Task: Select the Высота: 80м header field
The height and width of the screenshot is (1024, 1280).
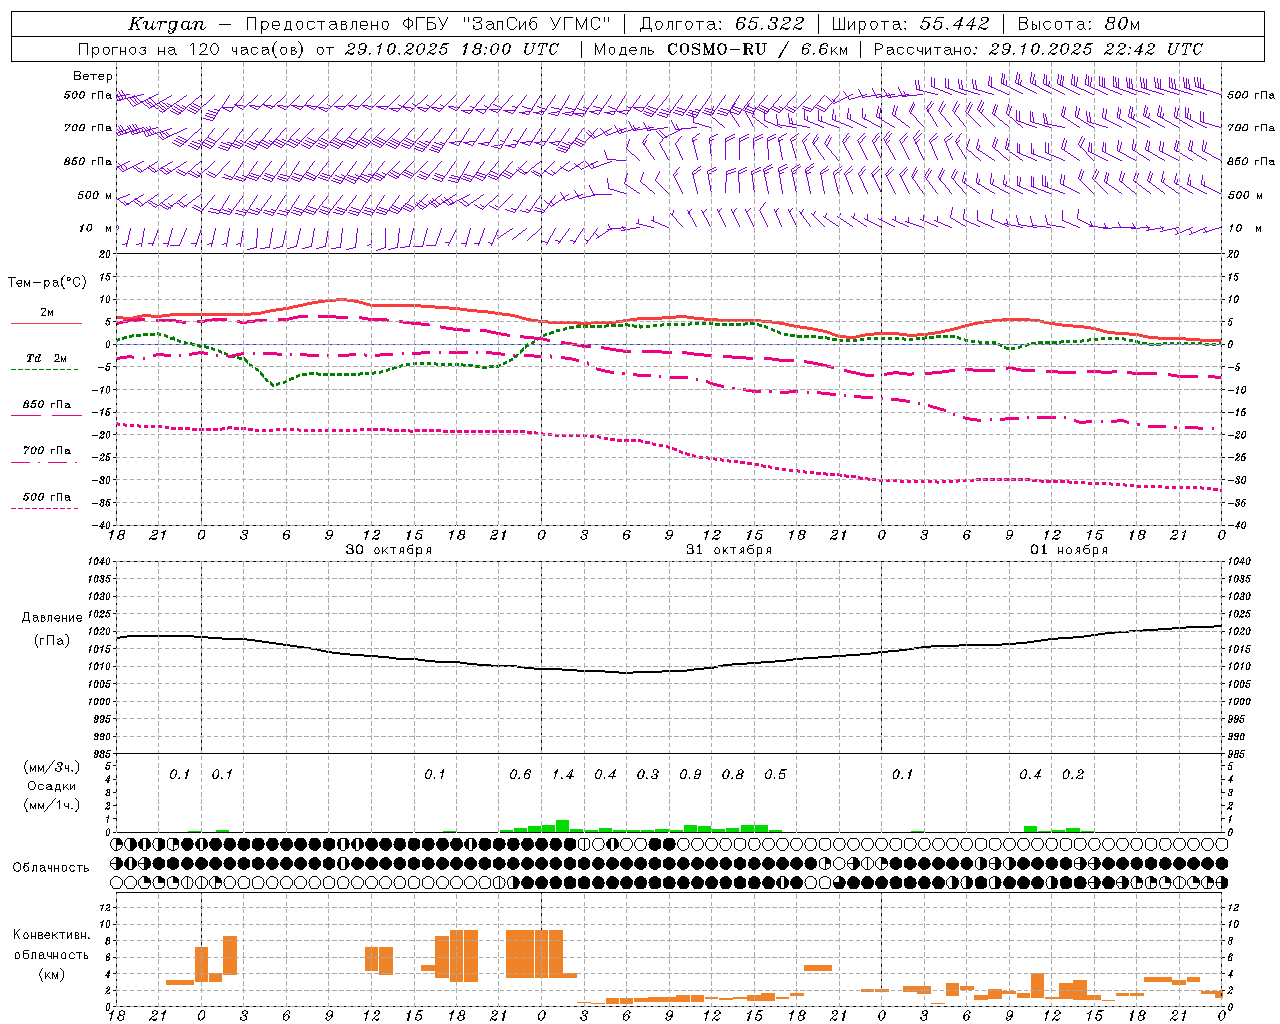Action: click(x=1078, y=24)
